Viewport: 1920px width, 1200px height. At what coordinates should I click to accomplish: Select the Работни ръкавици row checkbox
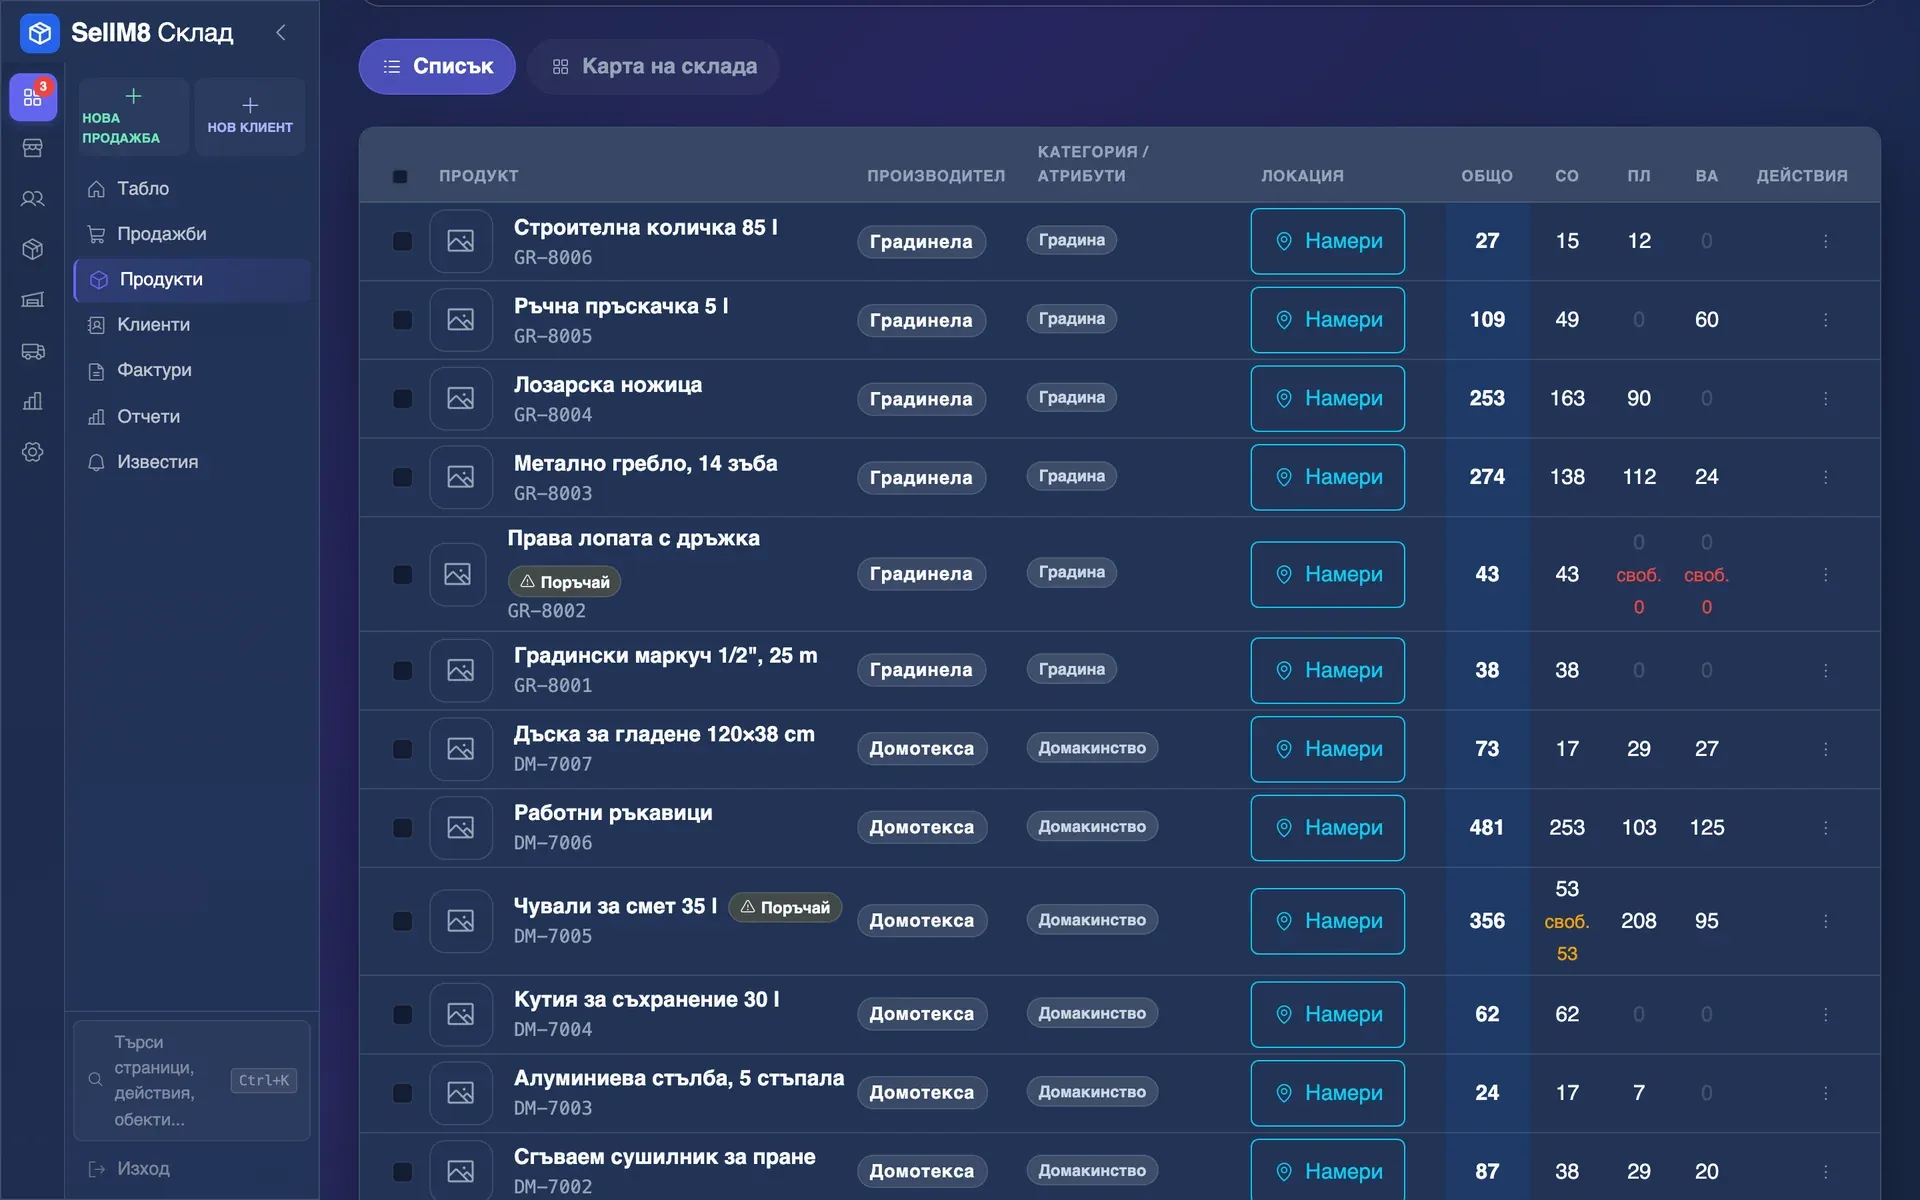point(402,828)
